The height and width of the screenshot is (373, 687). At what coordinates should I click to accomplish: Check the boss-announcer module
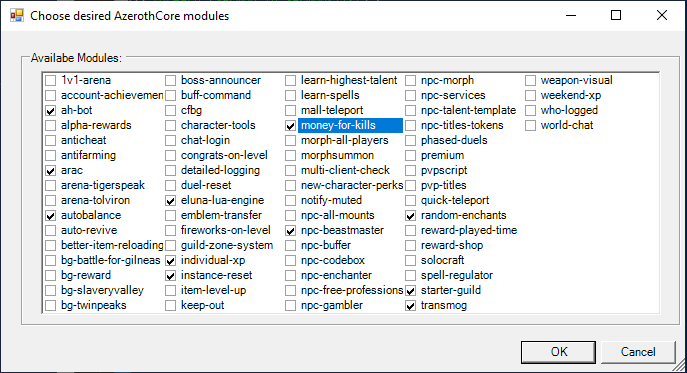pyautogui.click(x=170, y=81)
